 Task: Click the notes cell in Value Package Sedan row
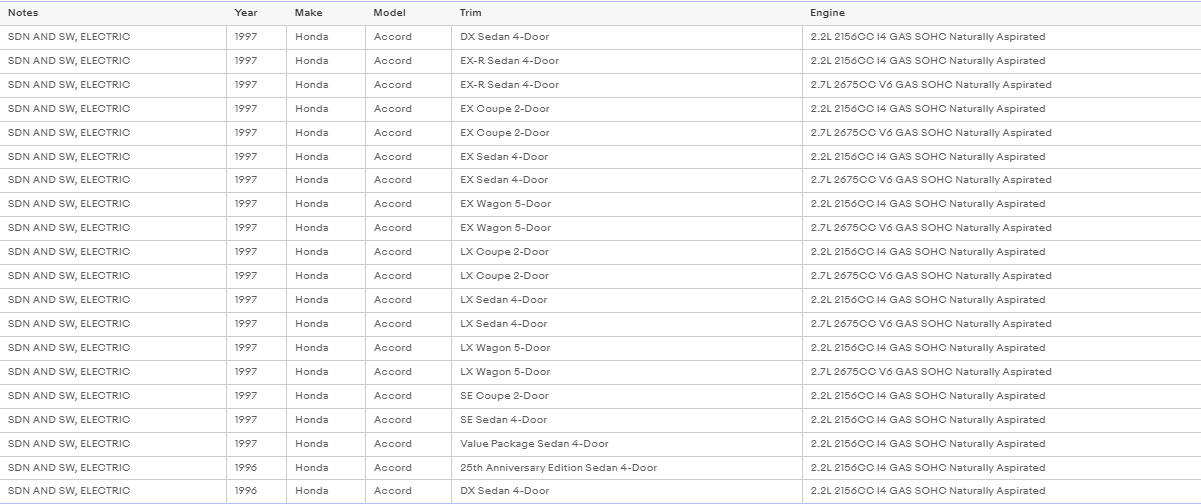(x=113, y=444)
